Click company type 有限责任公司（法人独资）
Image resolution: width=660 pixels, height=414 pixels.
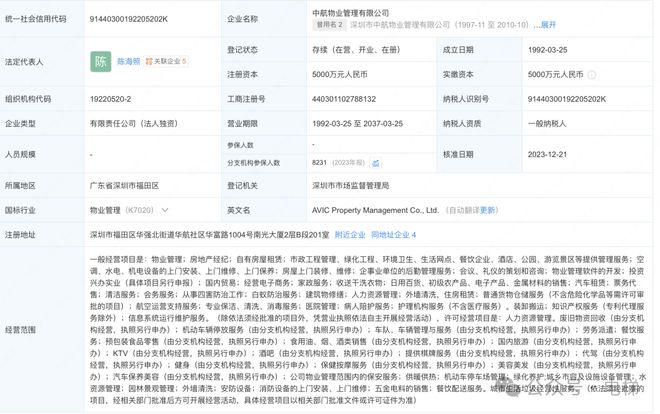pos(134,124)
